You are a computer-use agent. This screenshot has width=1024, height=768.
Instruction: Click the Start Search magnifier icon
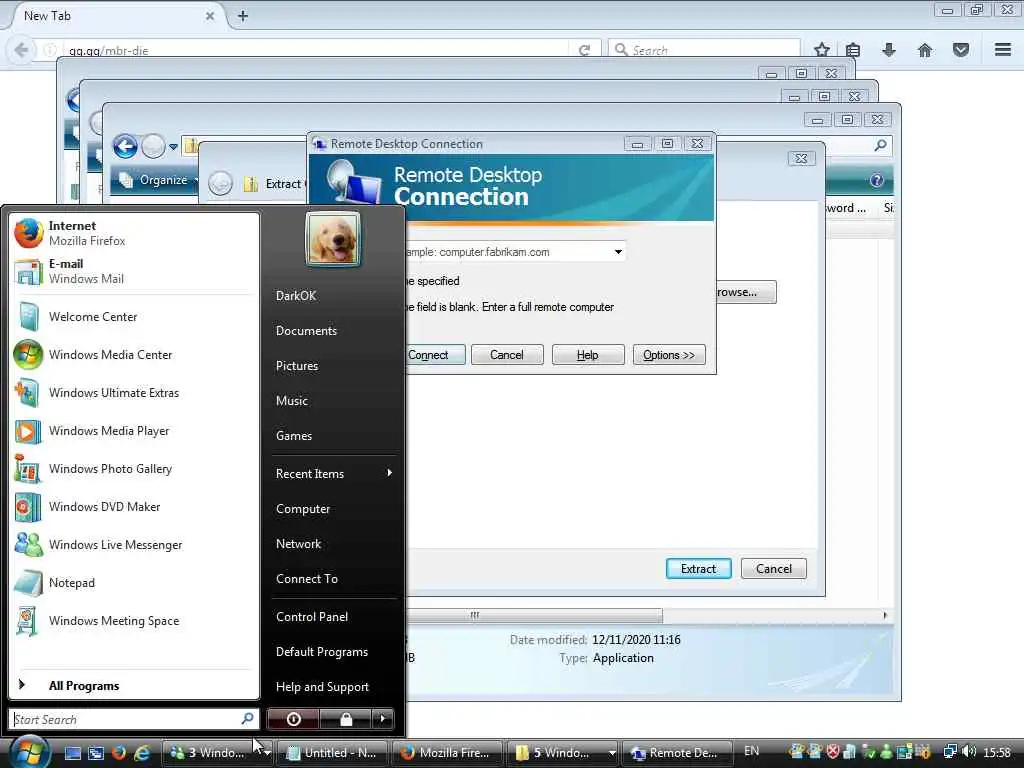pyautogui.click(x=248, y=719)
